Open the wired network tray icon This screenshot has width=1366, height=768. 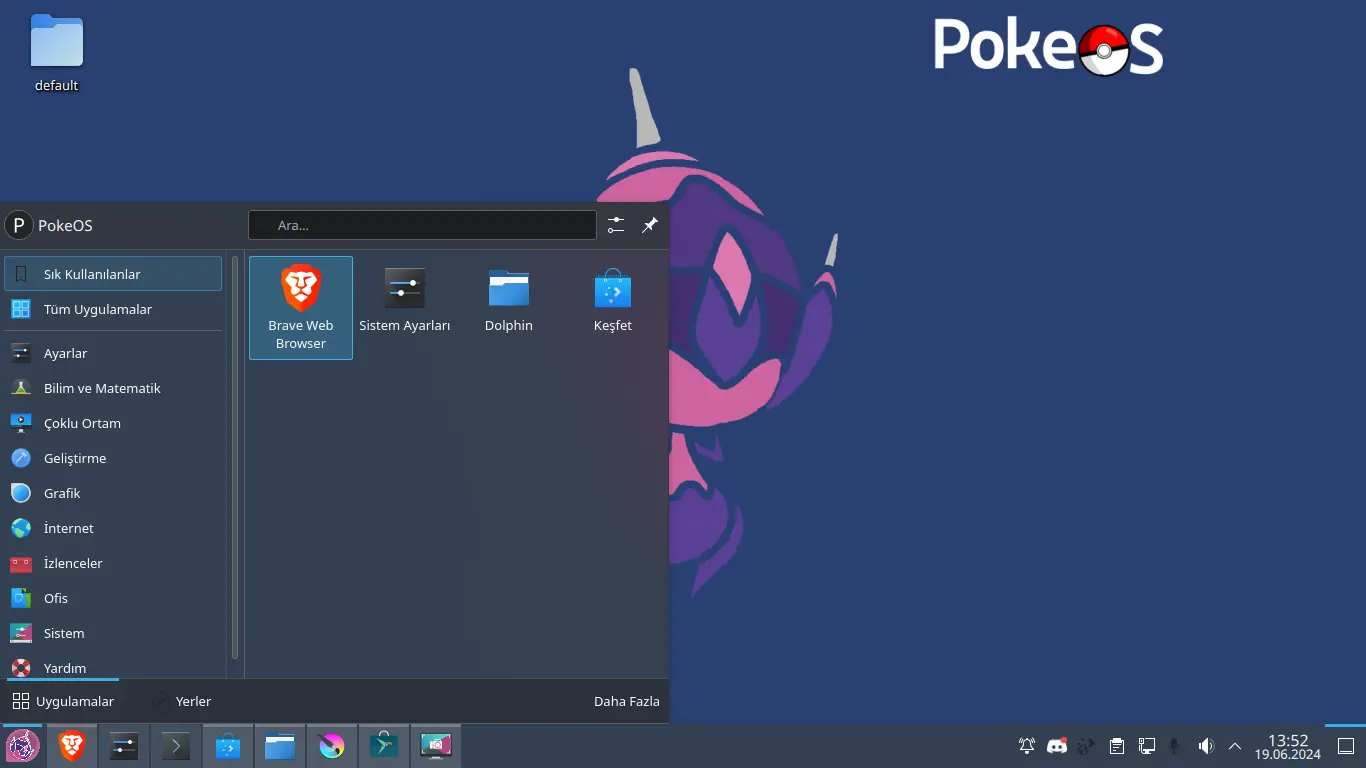tap(1147, 746)
